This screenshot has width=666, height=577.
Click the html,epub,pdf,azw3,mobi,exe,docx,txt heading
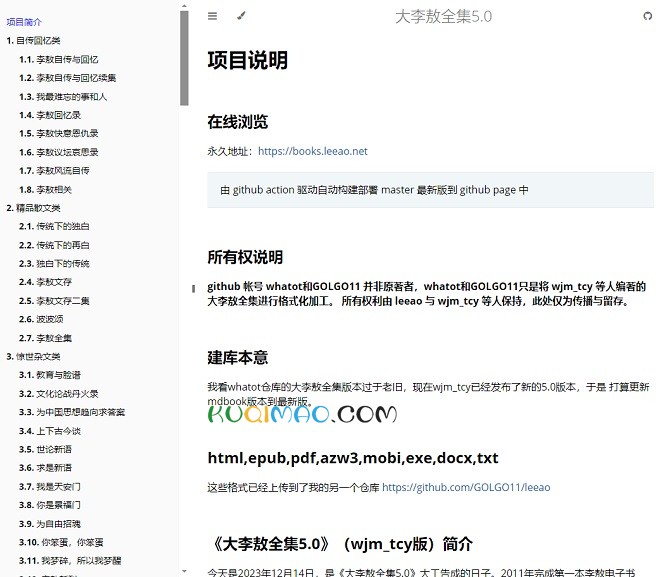pyautogui.click(x=353, y=458)
